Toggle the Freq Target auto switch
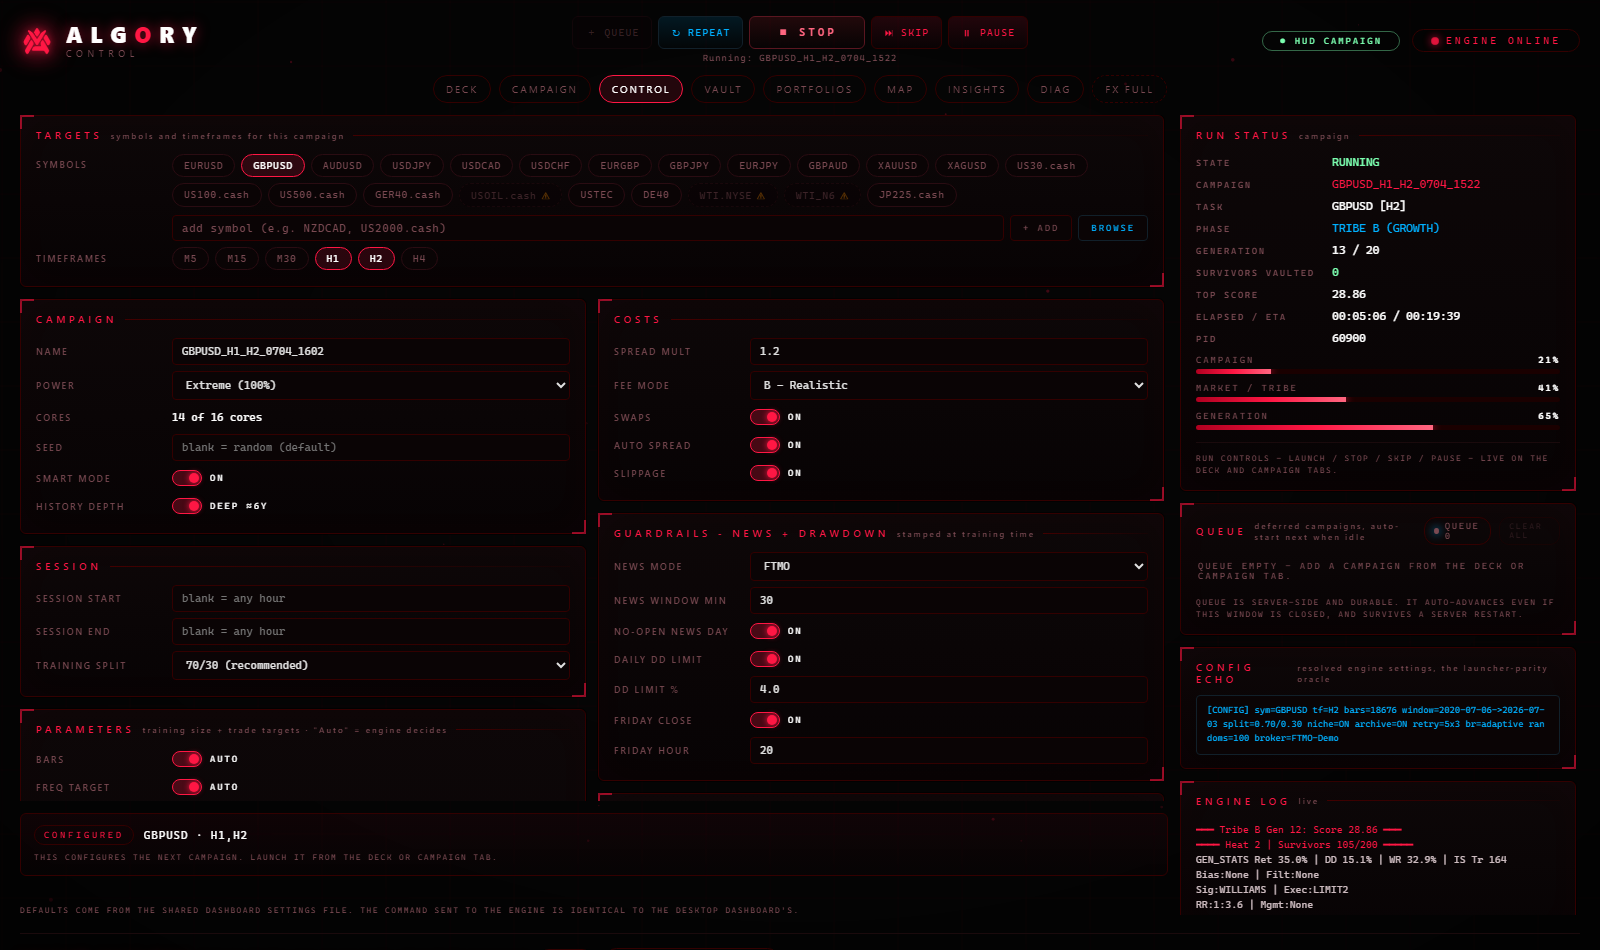The height and width of the screenshot is (950, 1600). (187, 787)
